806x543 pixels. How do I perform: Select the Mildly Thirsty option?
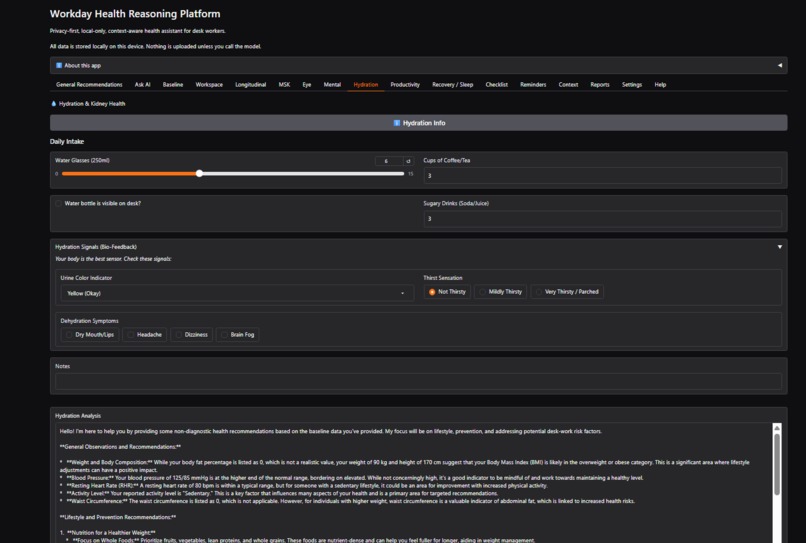click(500, 292)
